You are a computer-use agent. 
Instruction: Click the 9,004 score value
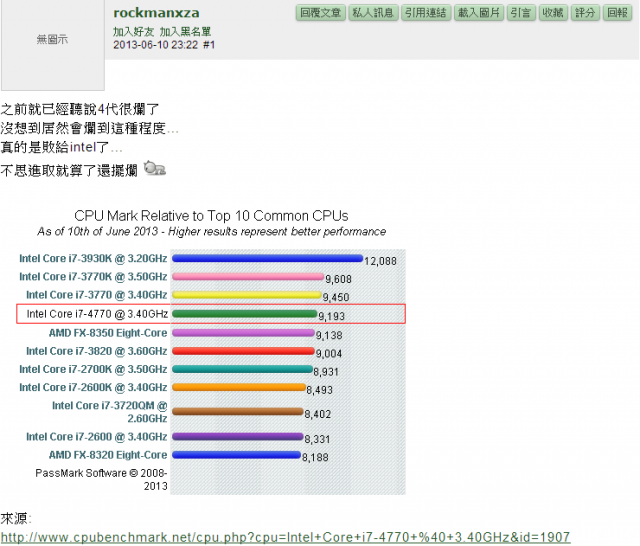pos(329,353)
